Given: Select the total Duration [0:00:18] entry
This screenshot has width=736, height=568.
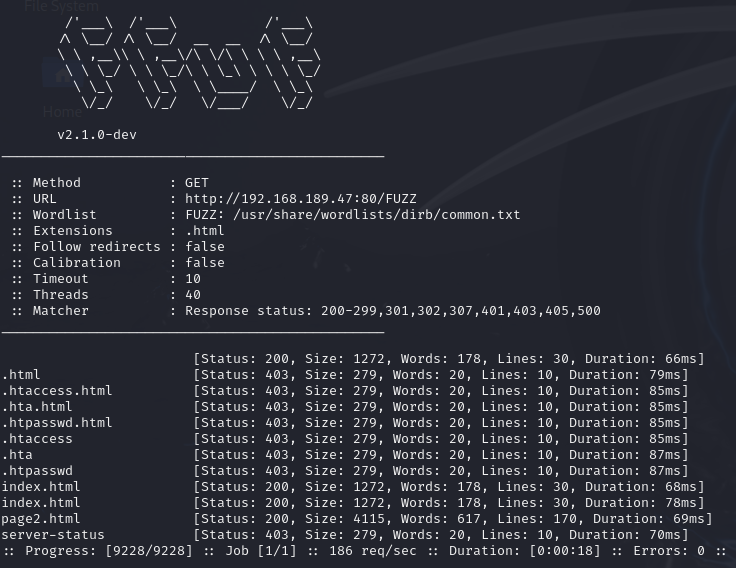Looking at the screenshot, I should (525, 551).
